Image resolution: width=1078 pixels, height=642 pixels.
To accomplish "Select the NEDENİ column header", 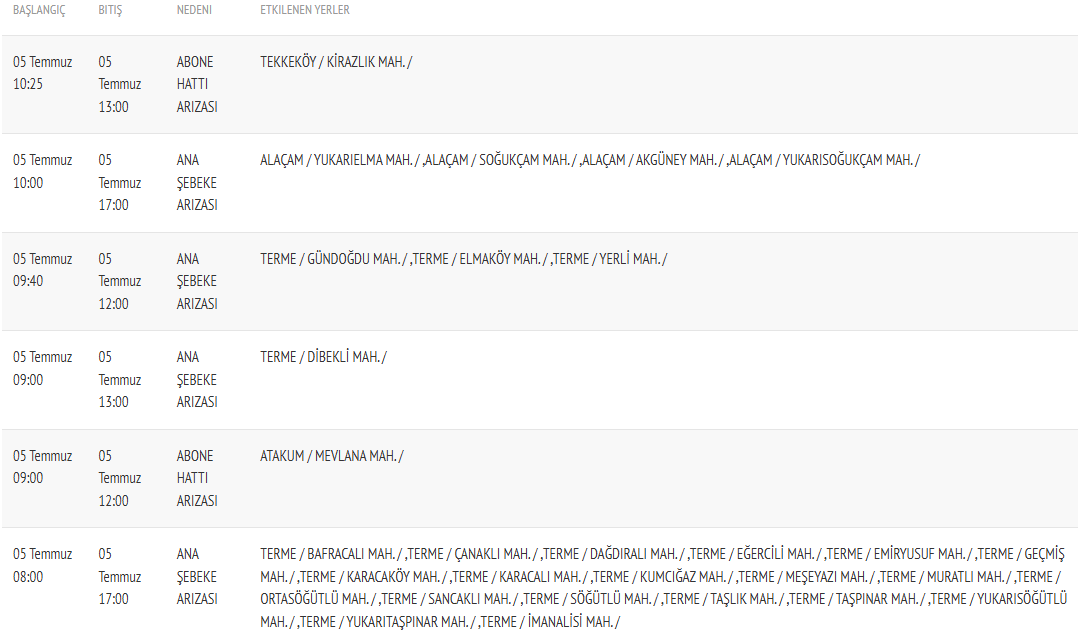I will pos(194,10).
